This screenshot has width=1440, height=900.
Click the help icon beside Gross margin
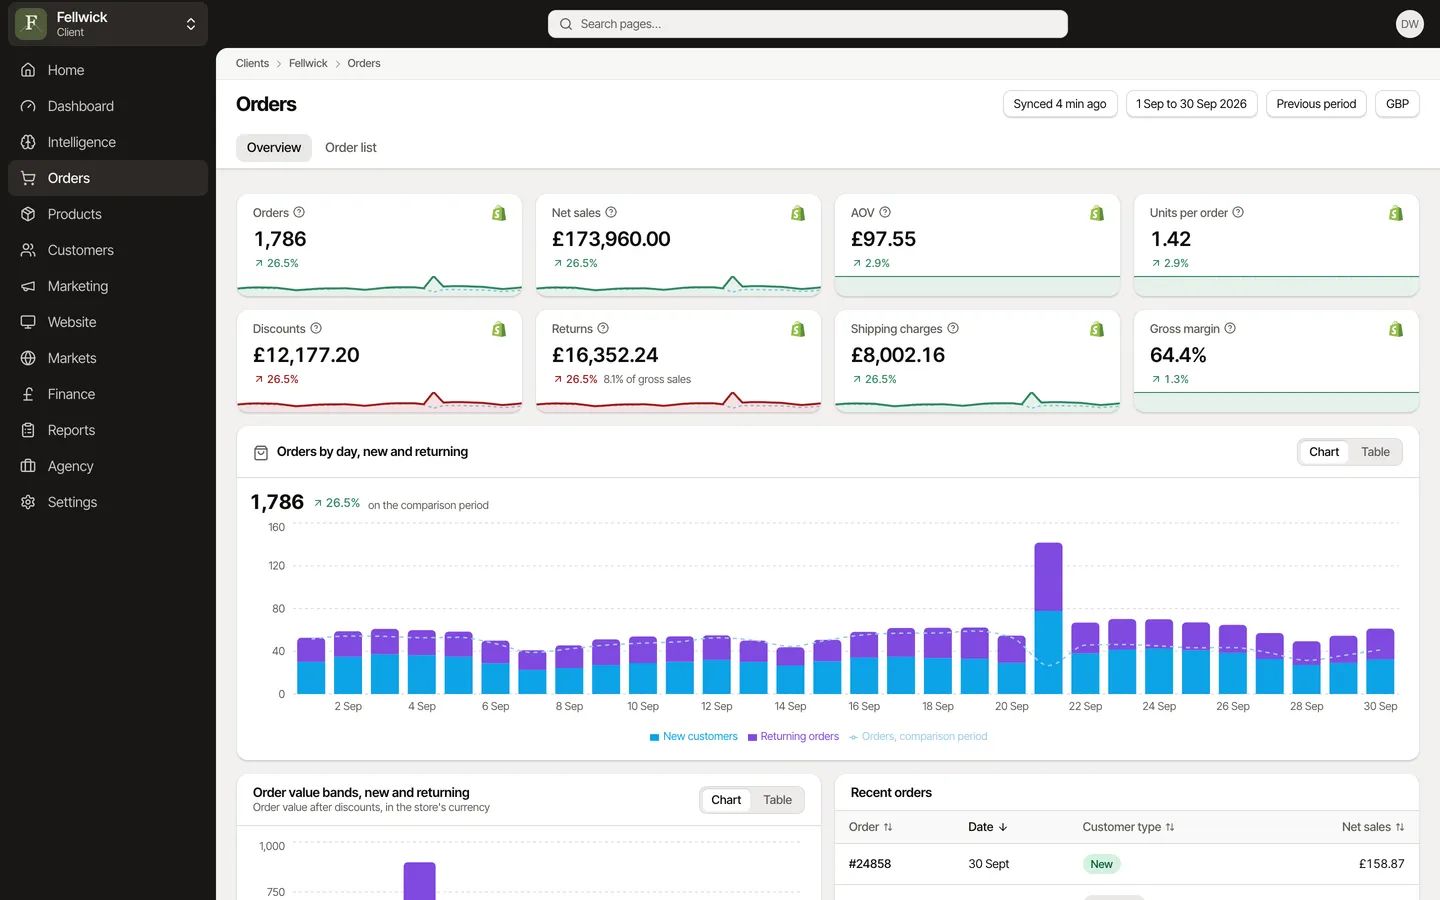[1230, 328]
